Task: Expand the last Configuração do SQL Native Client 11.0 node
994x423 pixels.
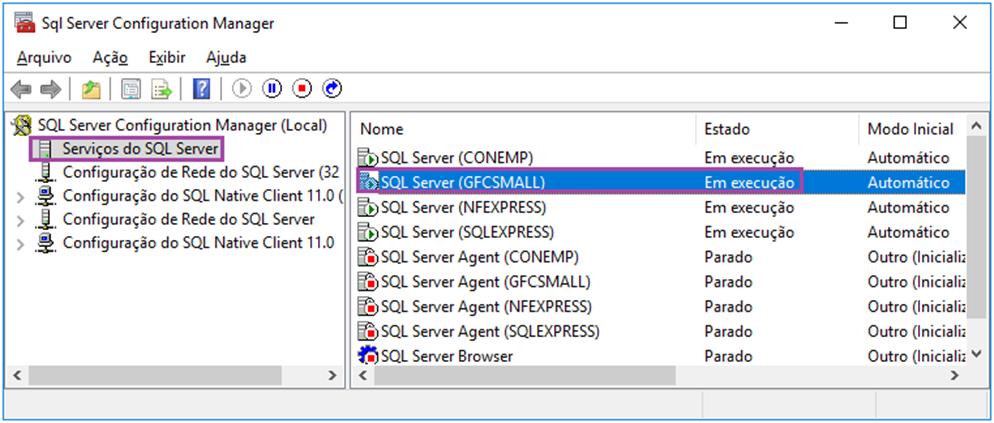Action: 21,244
